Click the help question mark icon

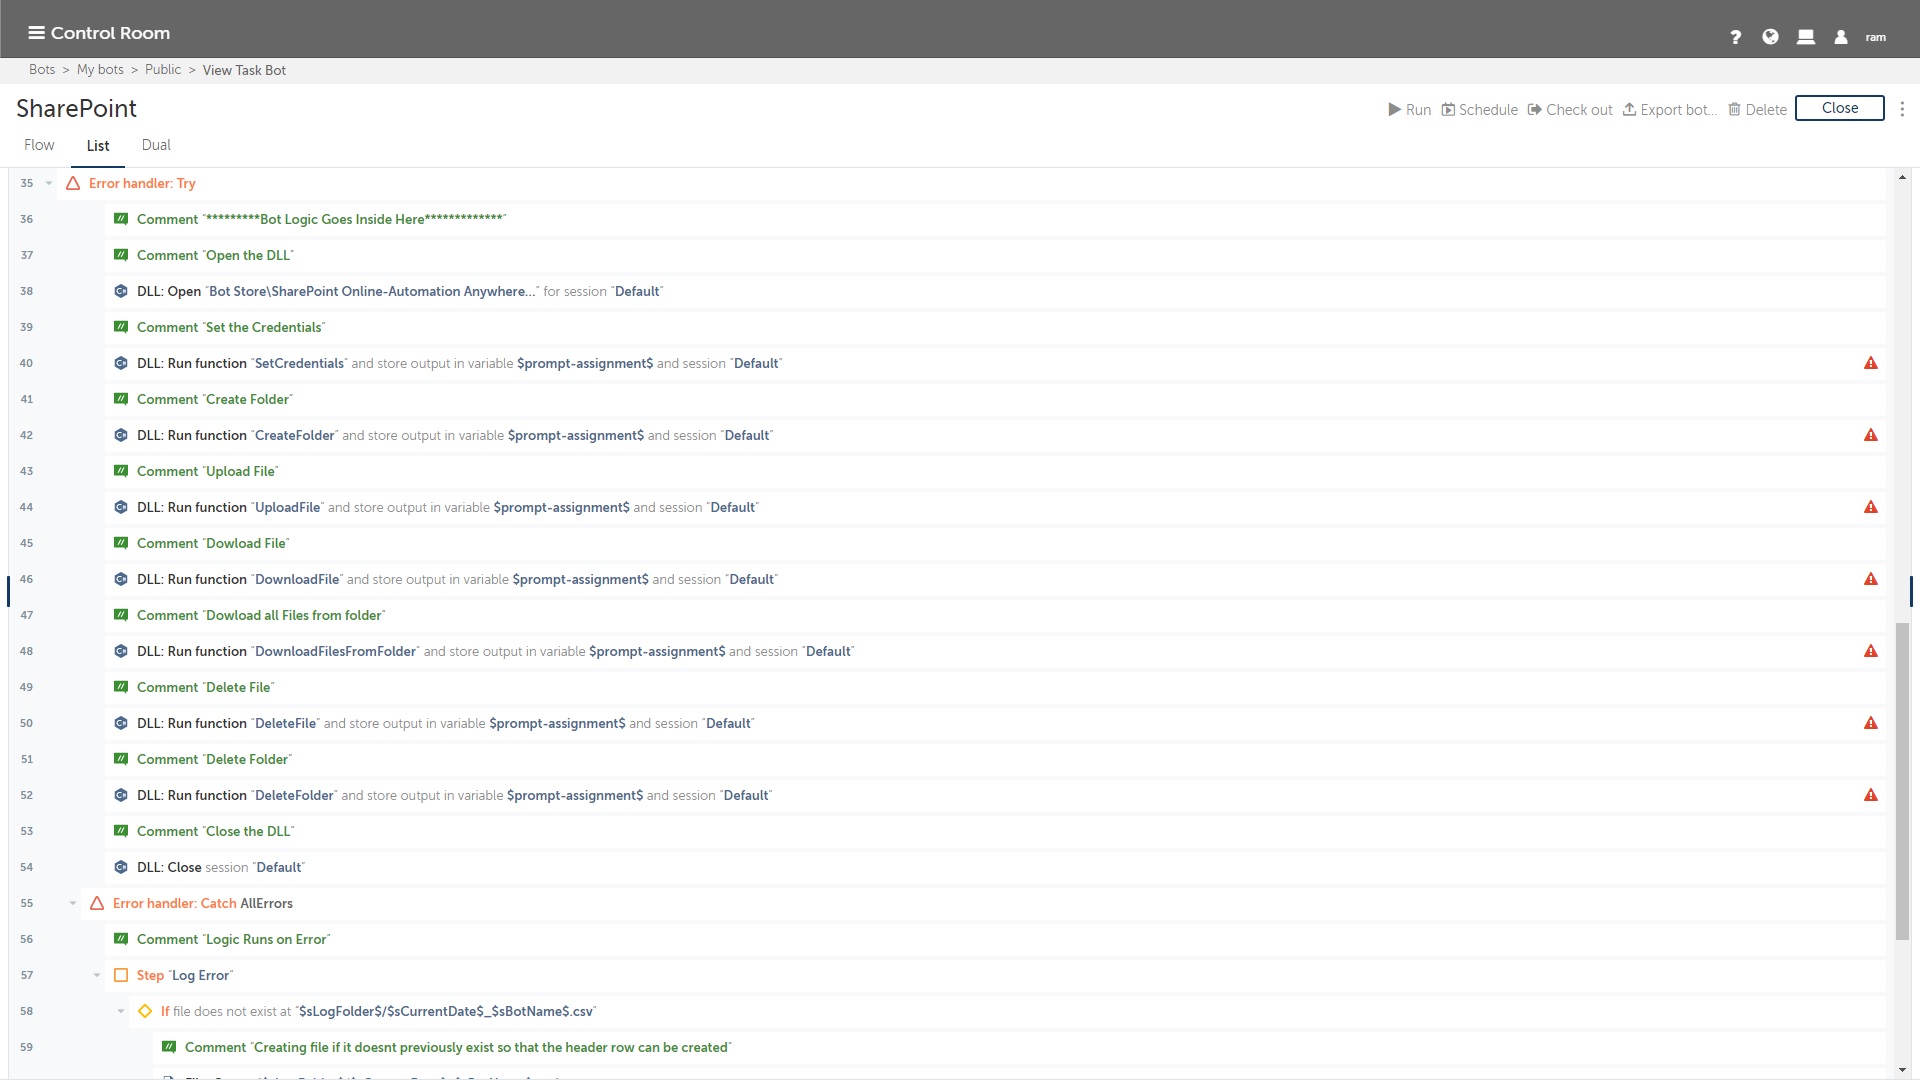coord(1736,37)
